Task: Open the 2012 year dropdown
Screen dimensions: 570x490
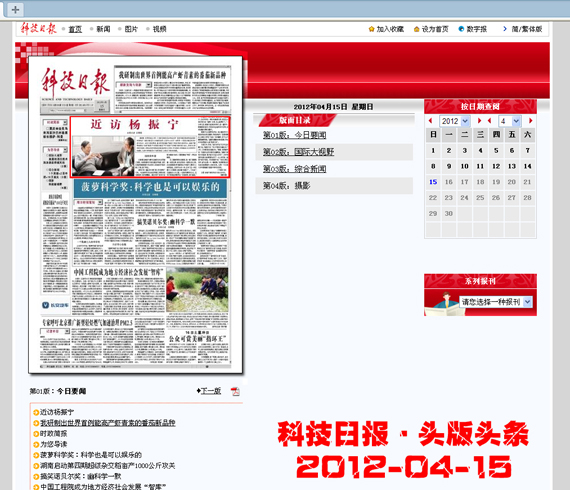Action: pos(455,121)
